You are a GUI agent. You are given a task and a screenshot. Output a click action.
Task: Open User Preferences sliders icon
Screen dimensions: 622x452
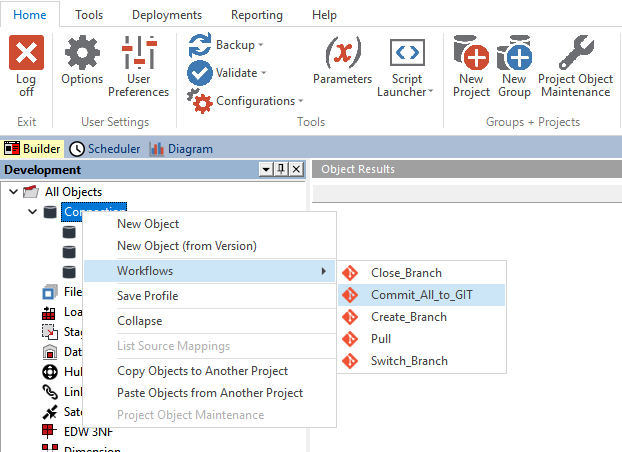point(139,54)
